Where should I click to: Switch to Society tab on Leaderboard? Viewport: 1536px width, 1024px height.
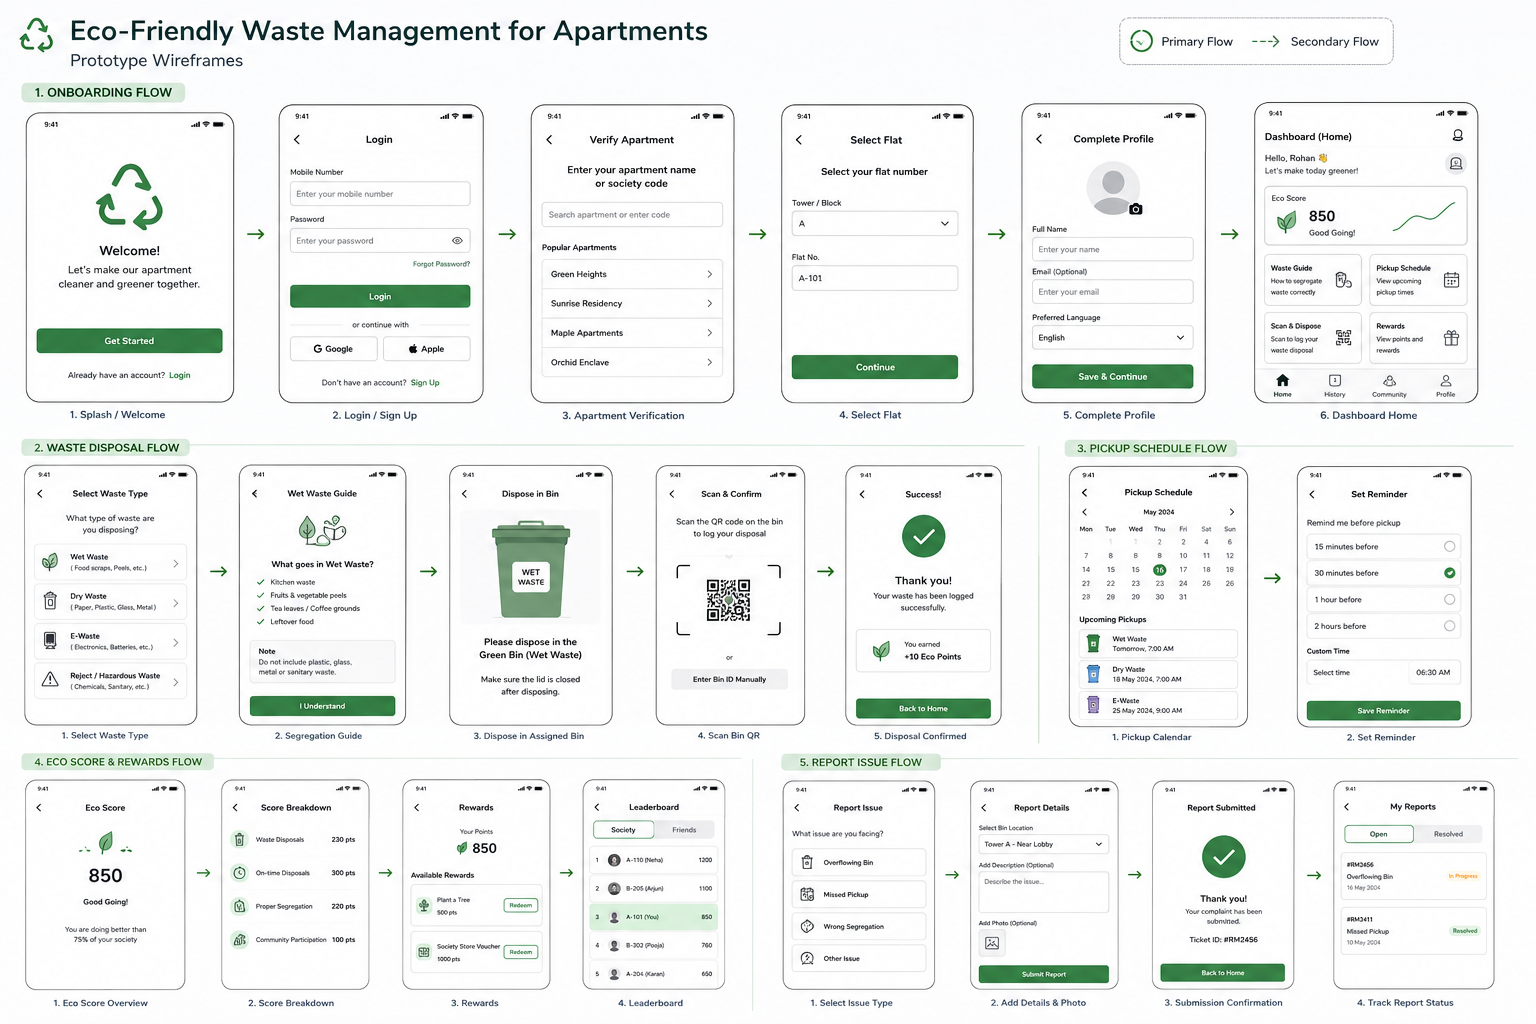click(x=623, y=830)
